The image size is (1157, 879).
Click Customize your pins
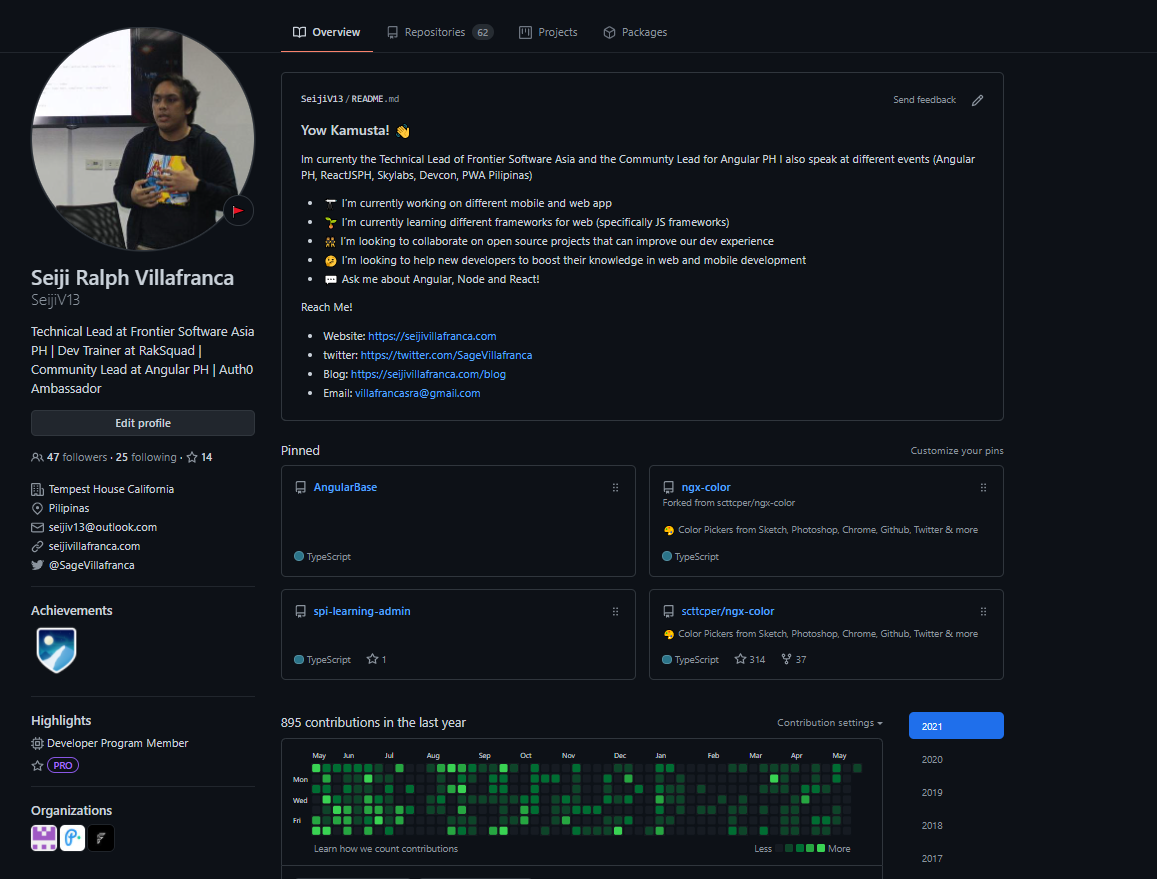pyautogui.click(x=956, y=451)
